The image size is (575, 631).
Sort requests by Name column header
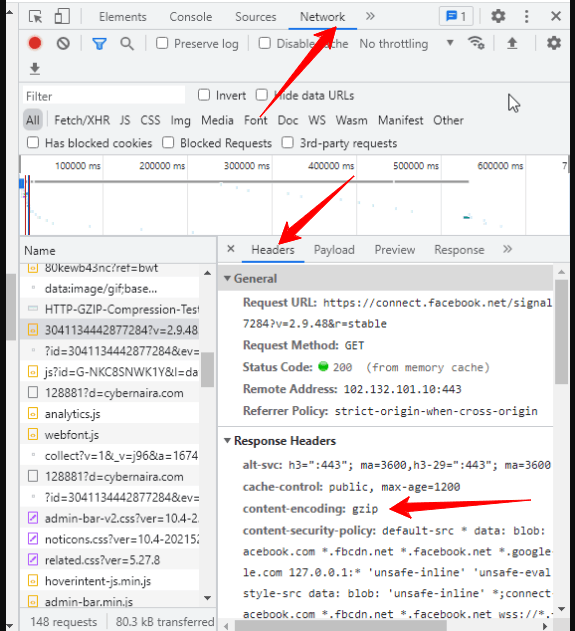point(118,250)
